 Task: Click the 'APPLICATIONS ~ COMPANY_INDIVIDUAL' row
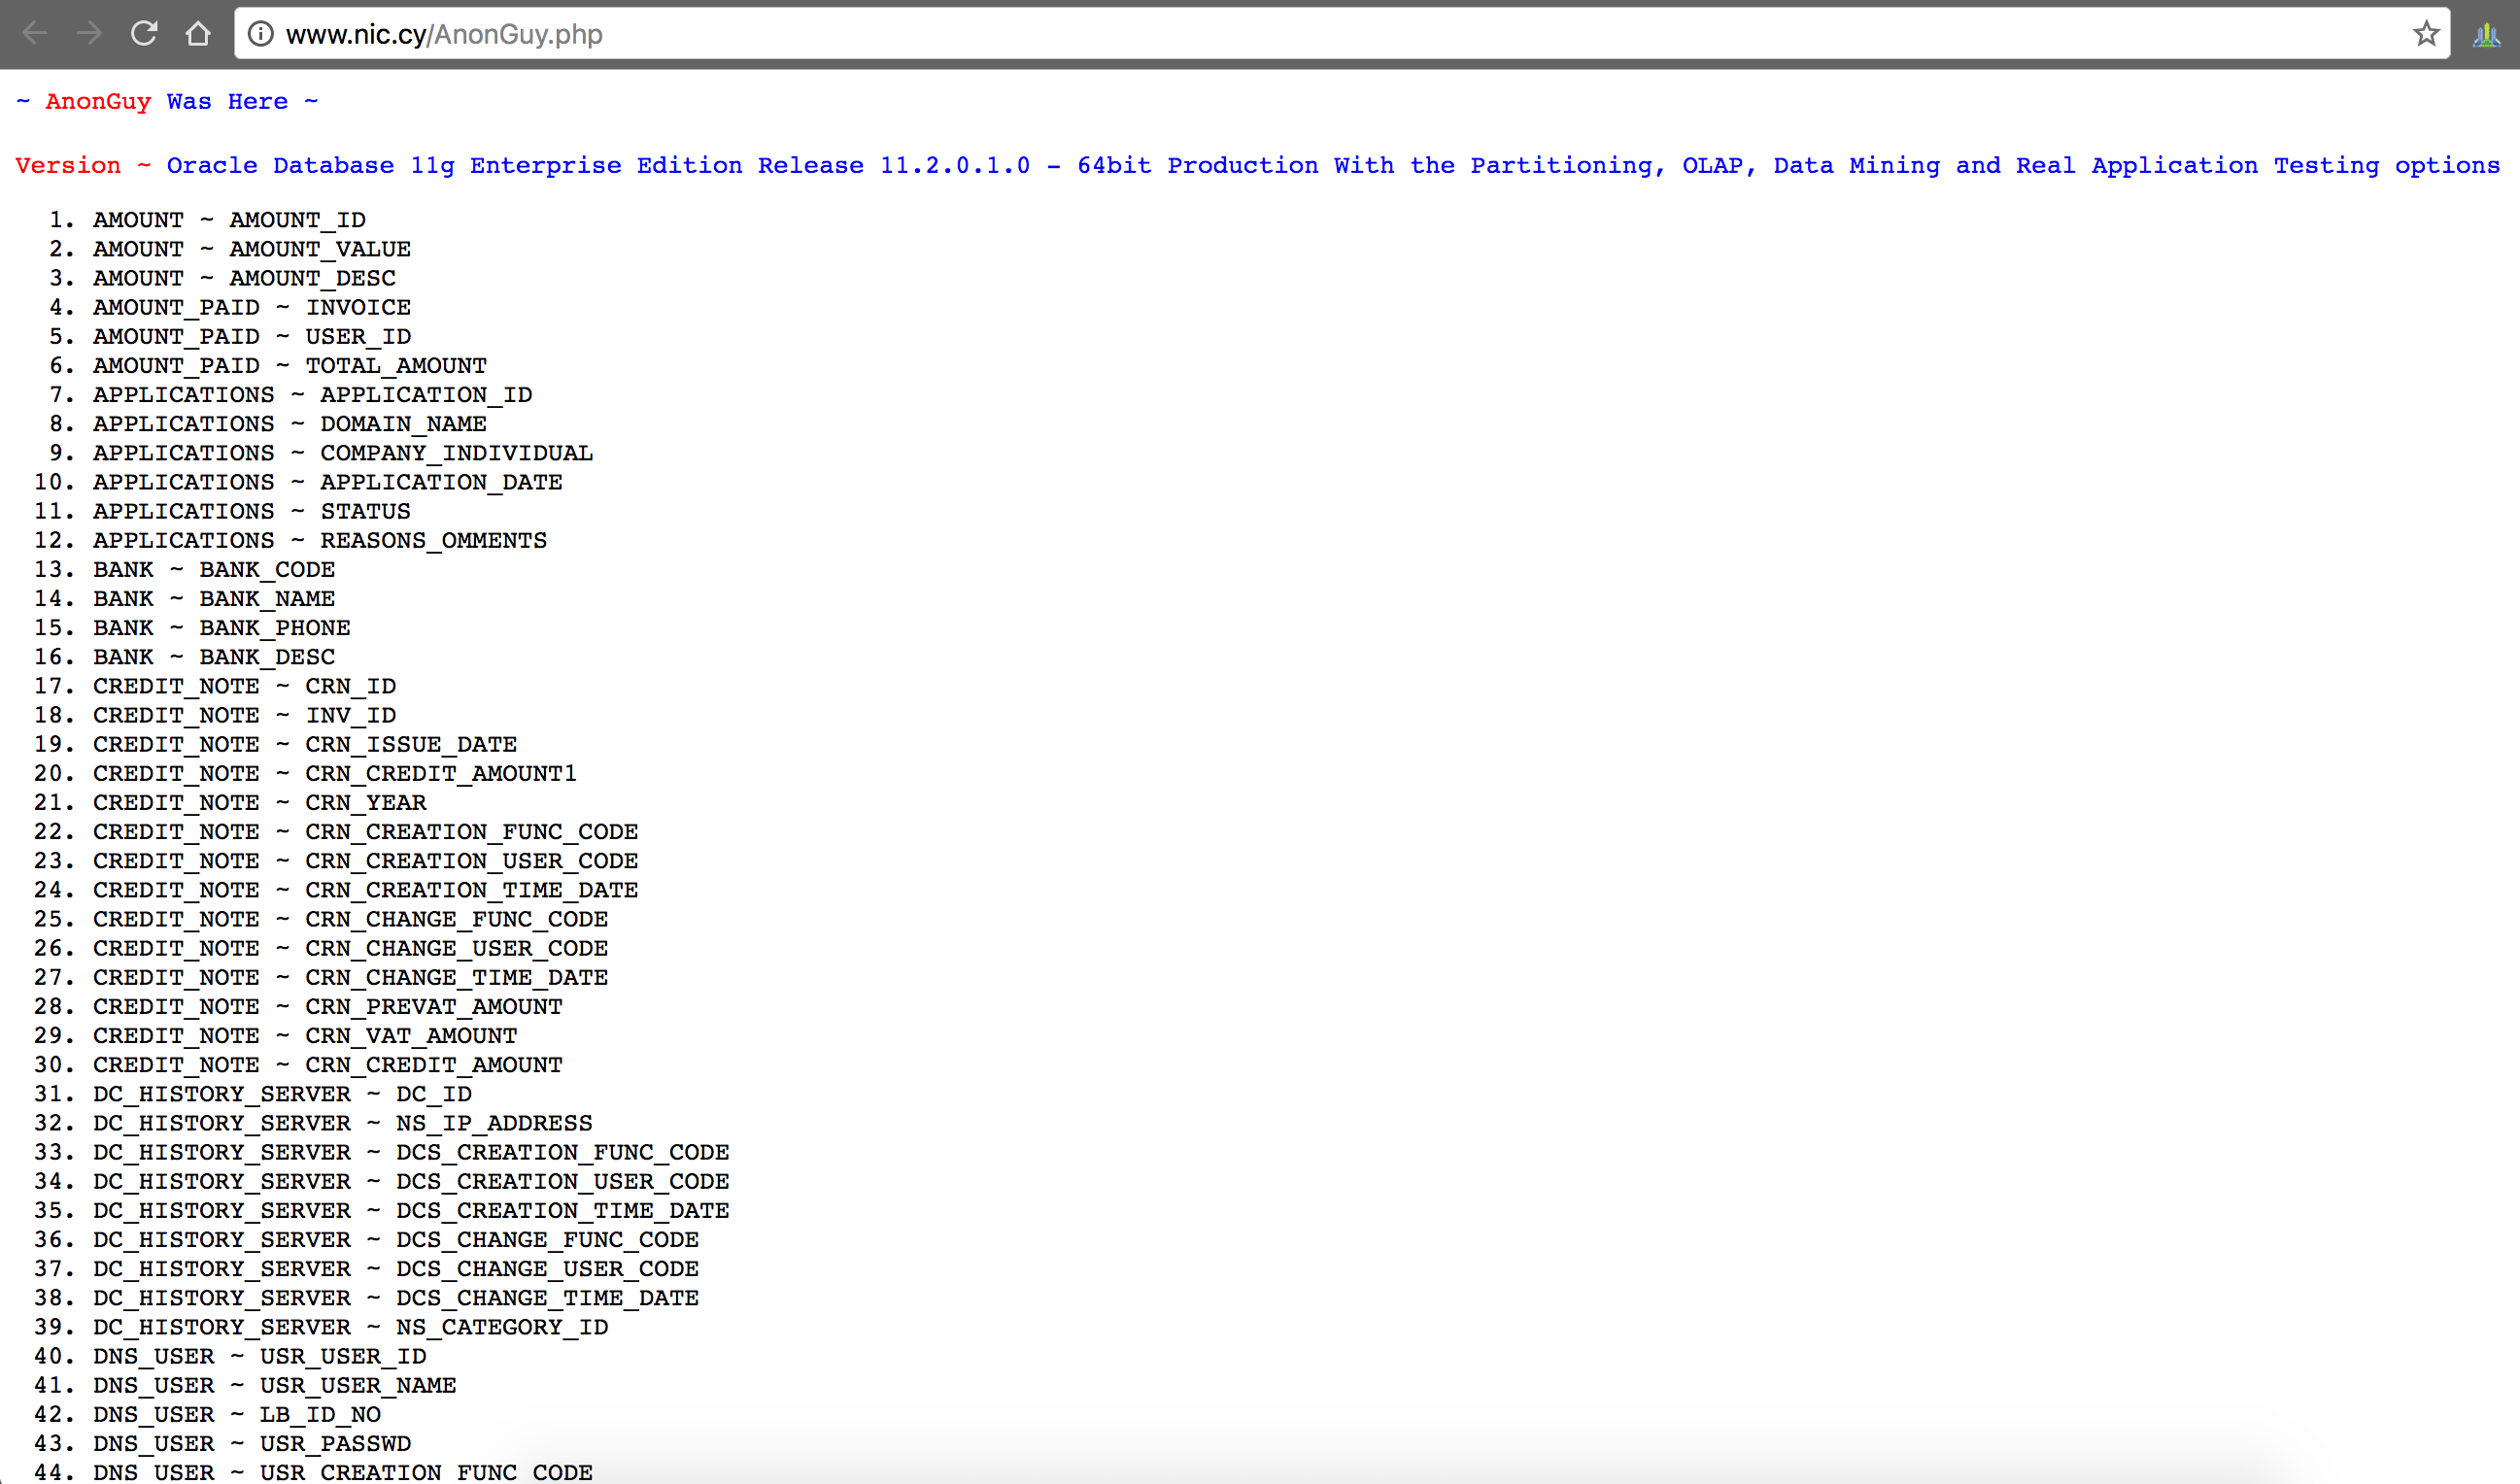point(343,453)
